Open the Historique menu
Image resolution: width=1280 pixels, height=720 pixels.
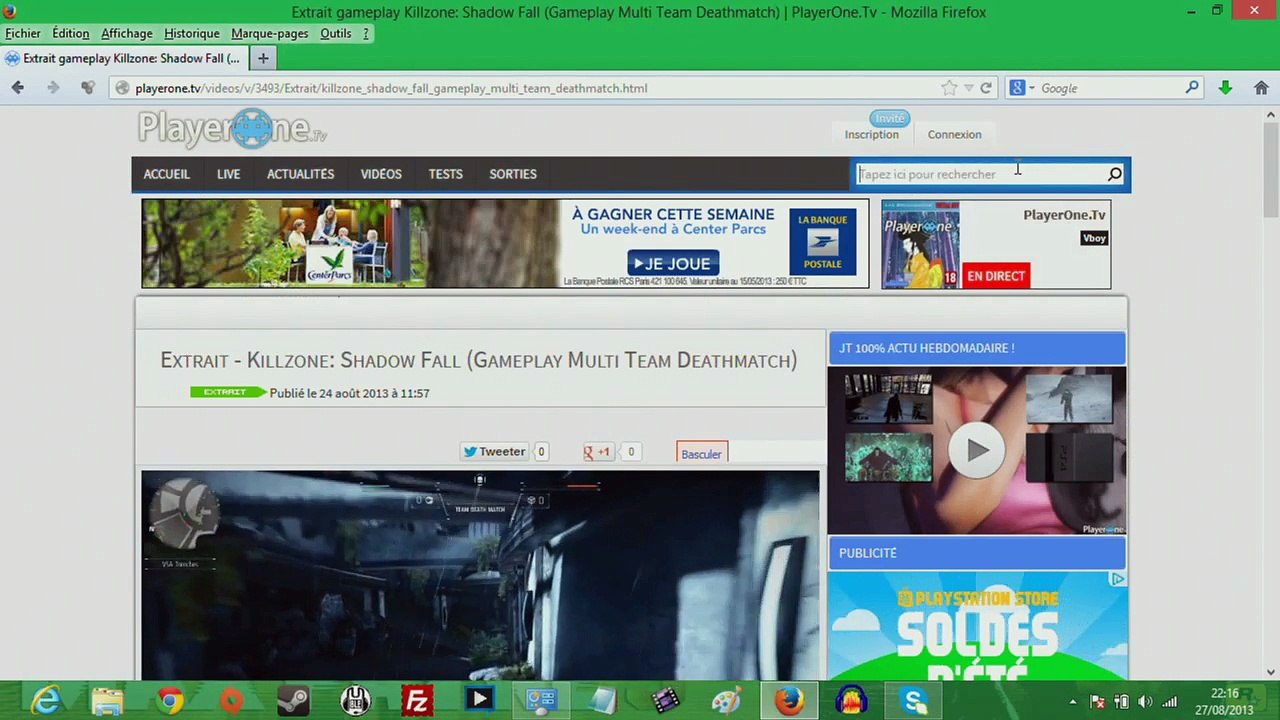[x=192, y=33]
